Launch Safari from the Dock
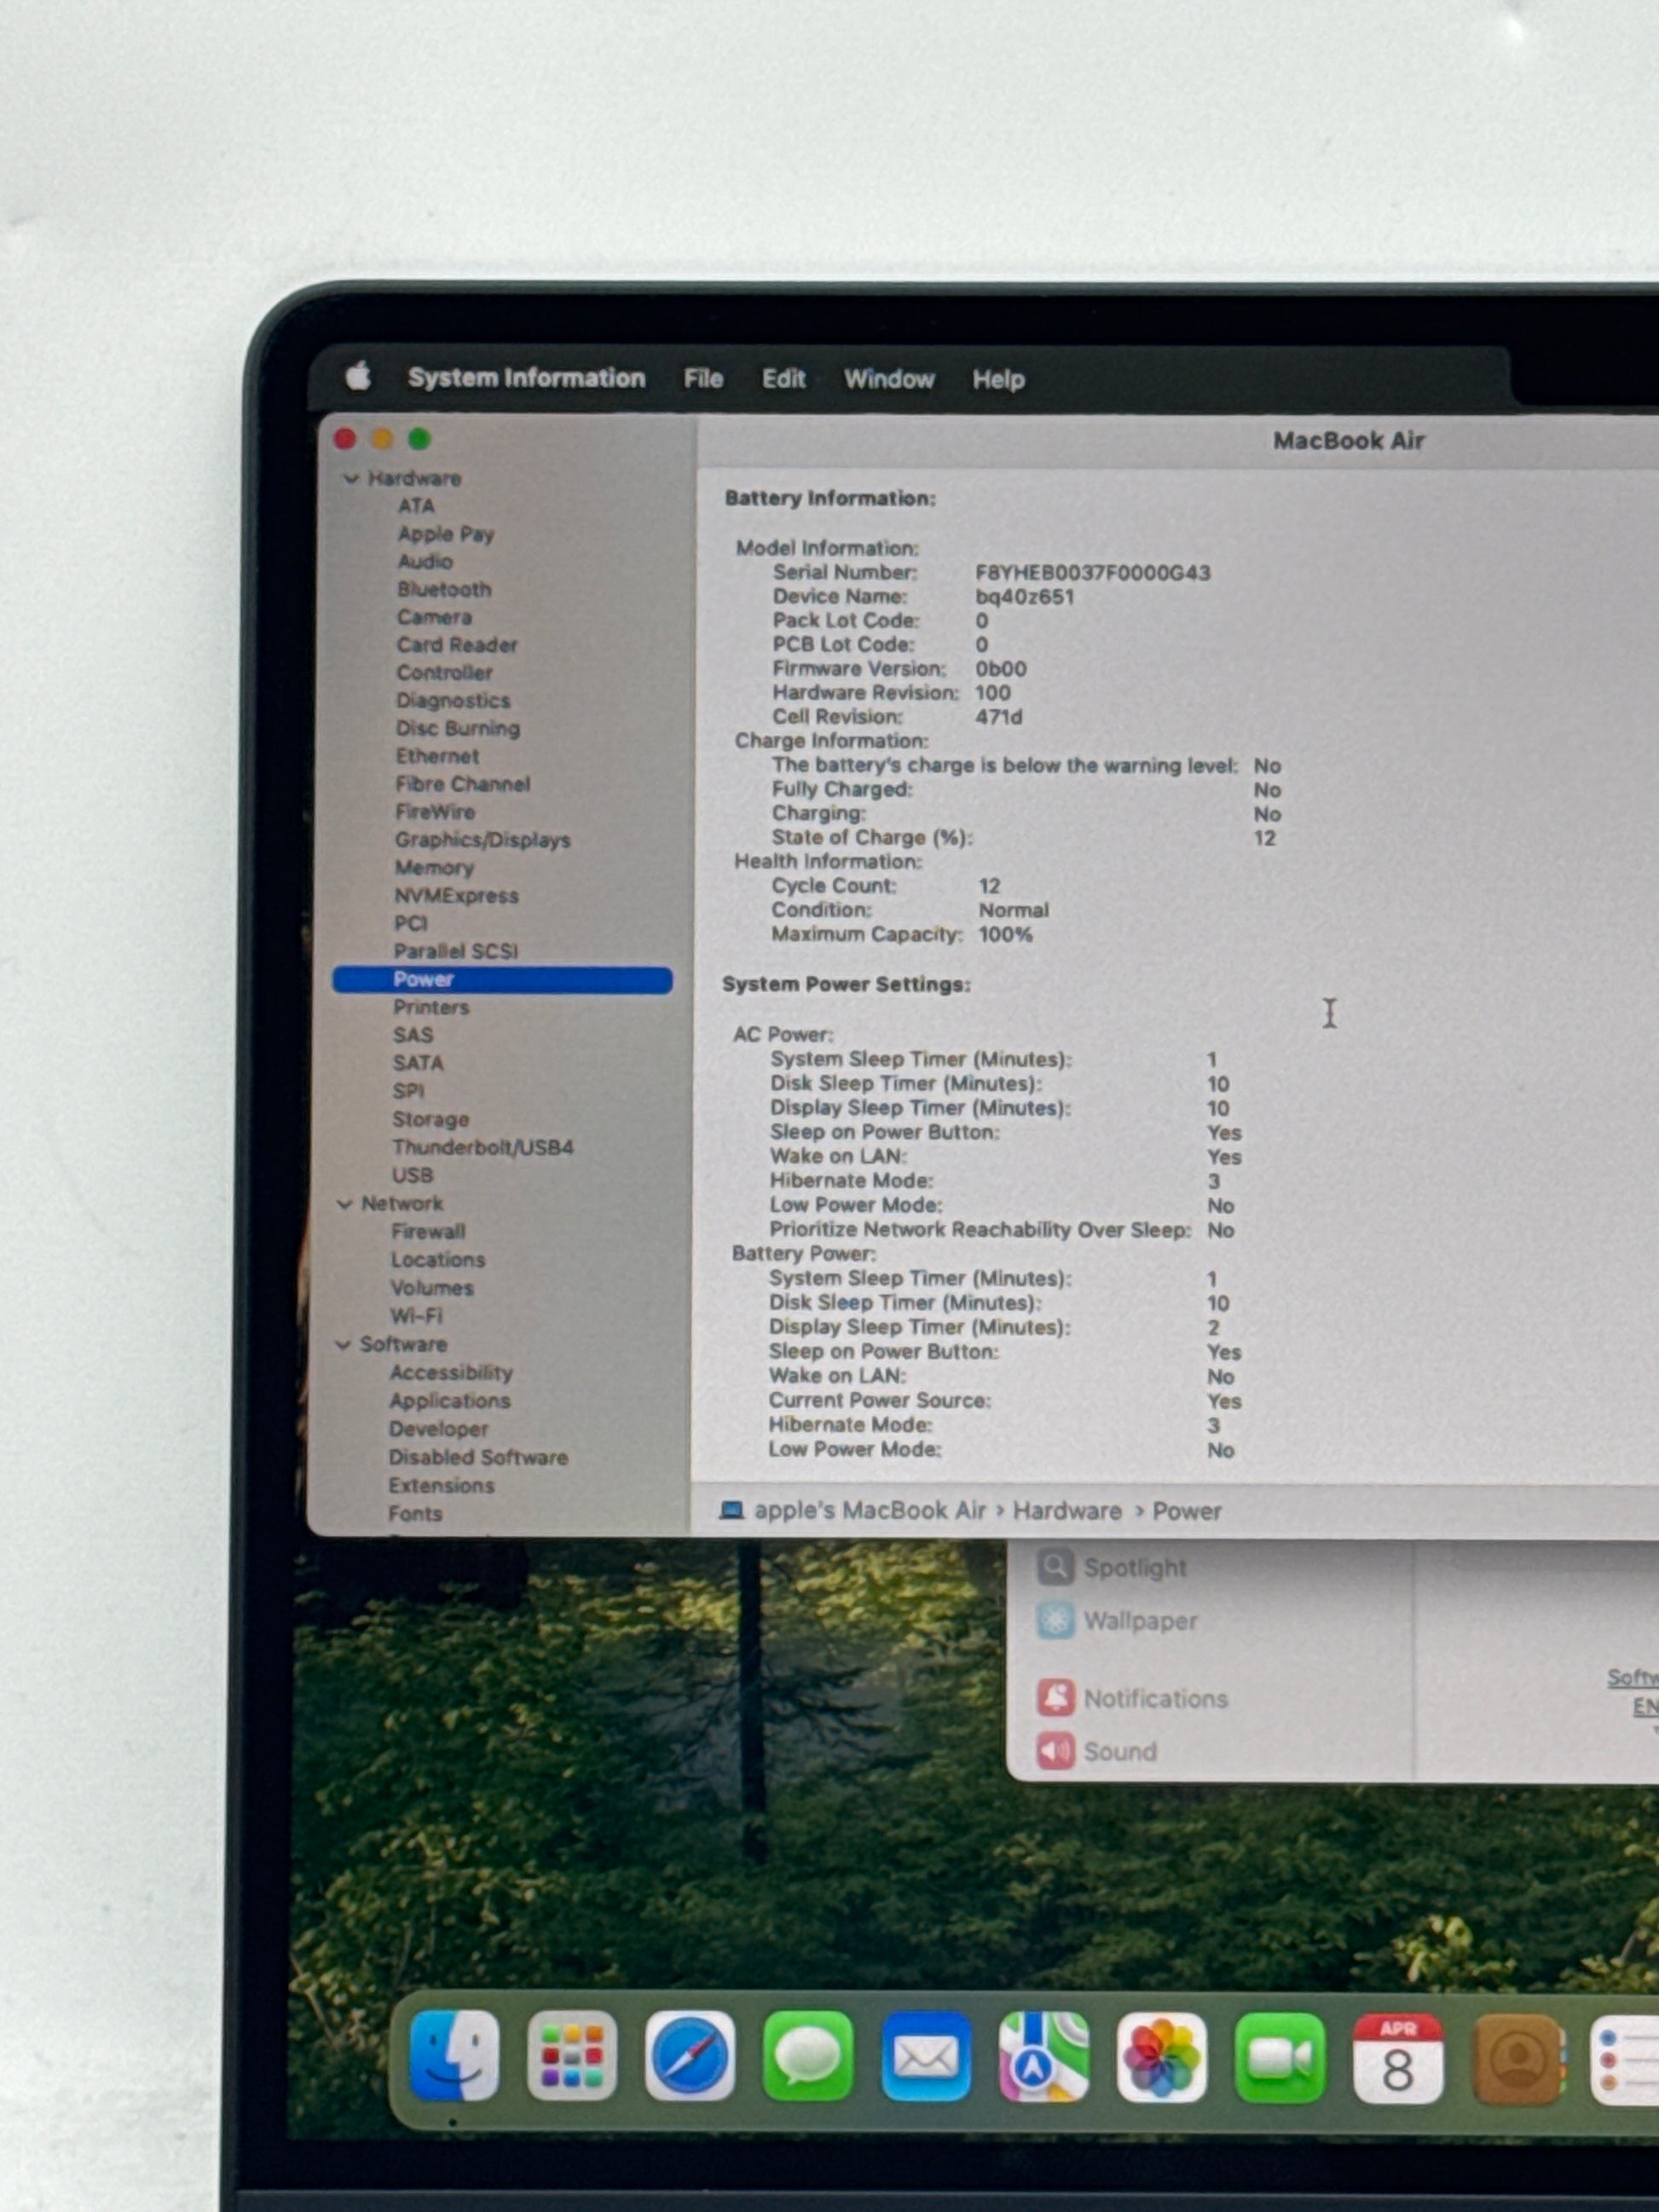 coord(689,2057)
